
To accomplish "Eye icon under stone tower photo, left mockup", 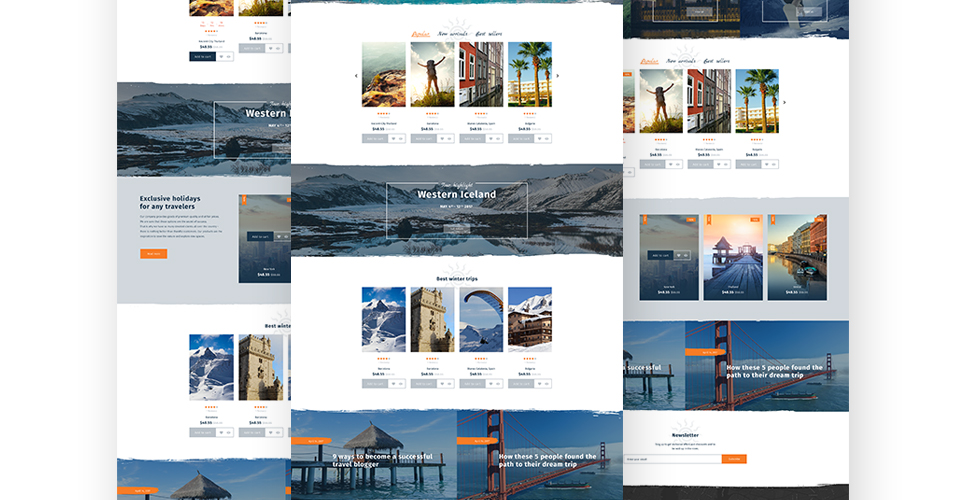I will [278, 432].
